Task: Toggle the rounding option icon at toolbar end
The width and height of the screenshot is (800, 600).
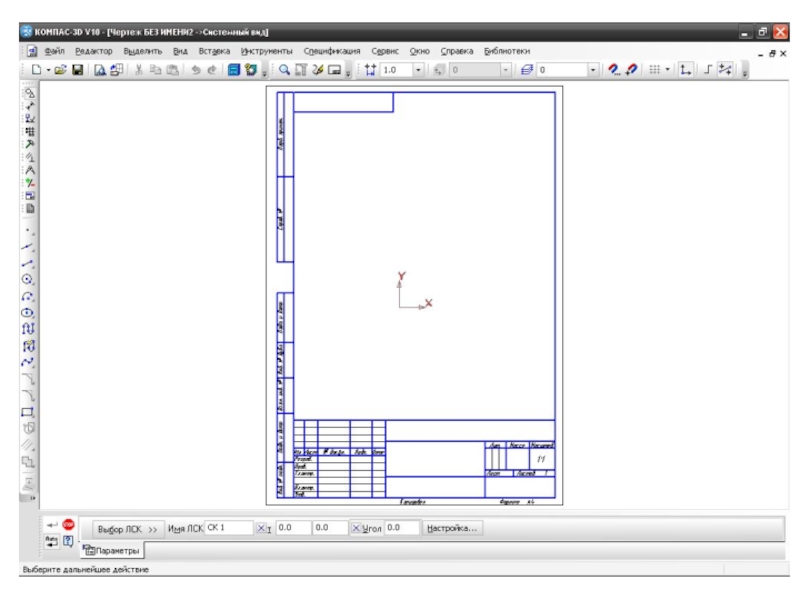Action: pos(725,69)
